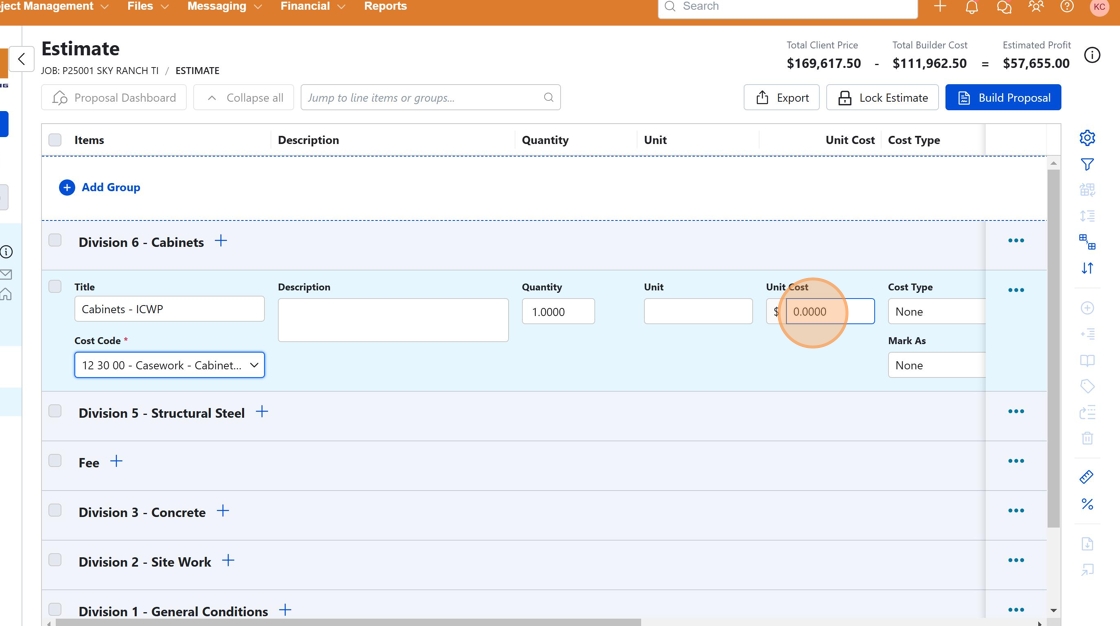Check the Fee group checkbox
The height and width of the screenshot is (626, 1120).
[x=55, y=461]
